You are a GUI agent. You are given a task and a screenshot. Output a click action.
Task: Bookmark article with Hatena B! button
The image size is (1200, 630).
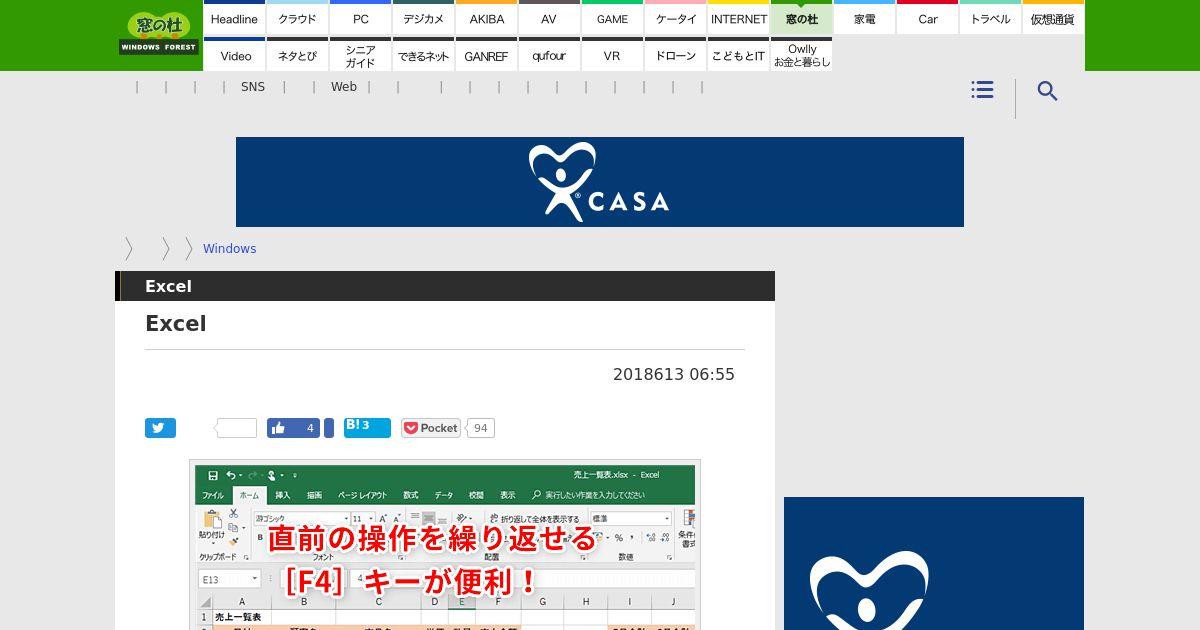tap(367, 427)
